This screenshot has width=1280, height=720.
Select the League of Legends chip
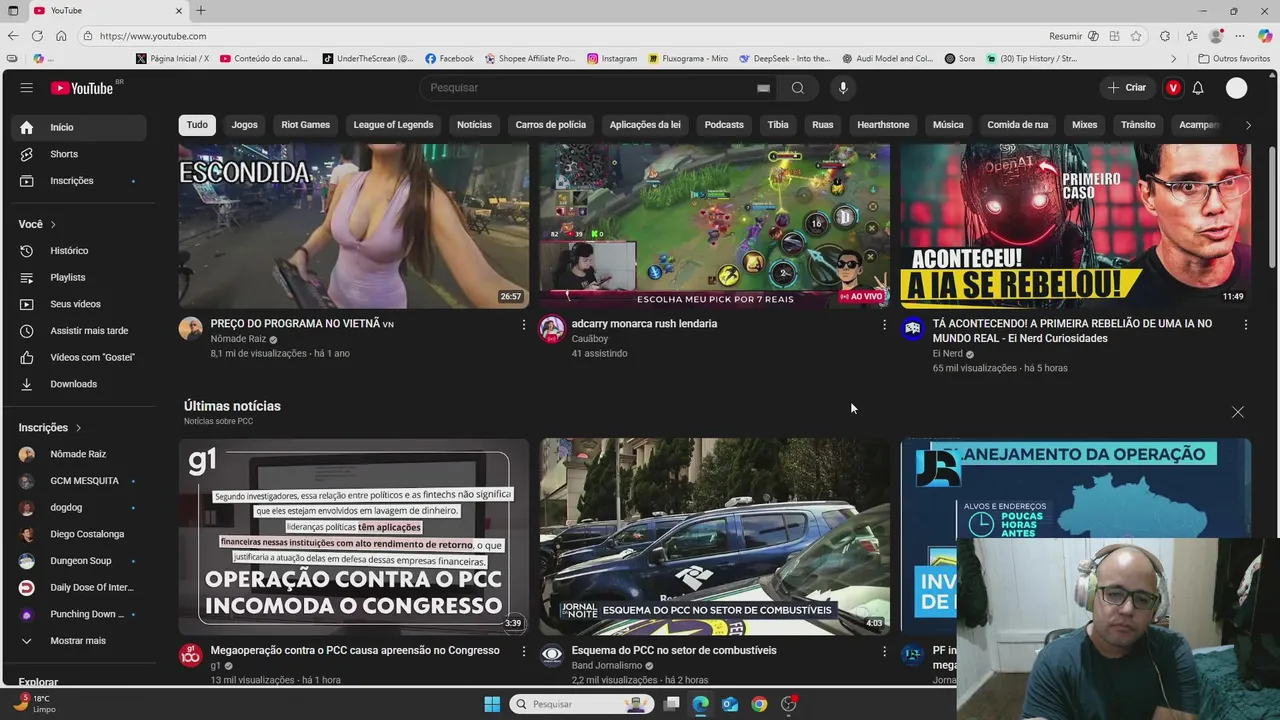coord(393,125)
